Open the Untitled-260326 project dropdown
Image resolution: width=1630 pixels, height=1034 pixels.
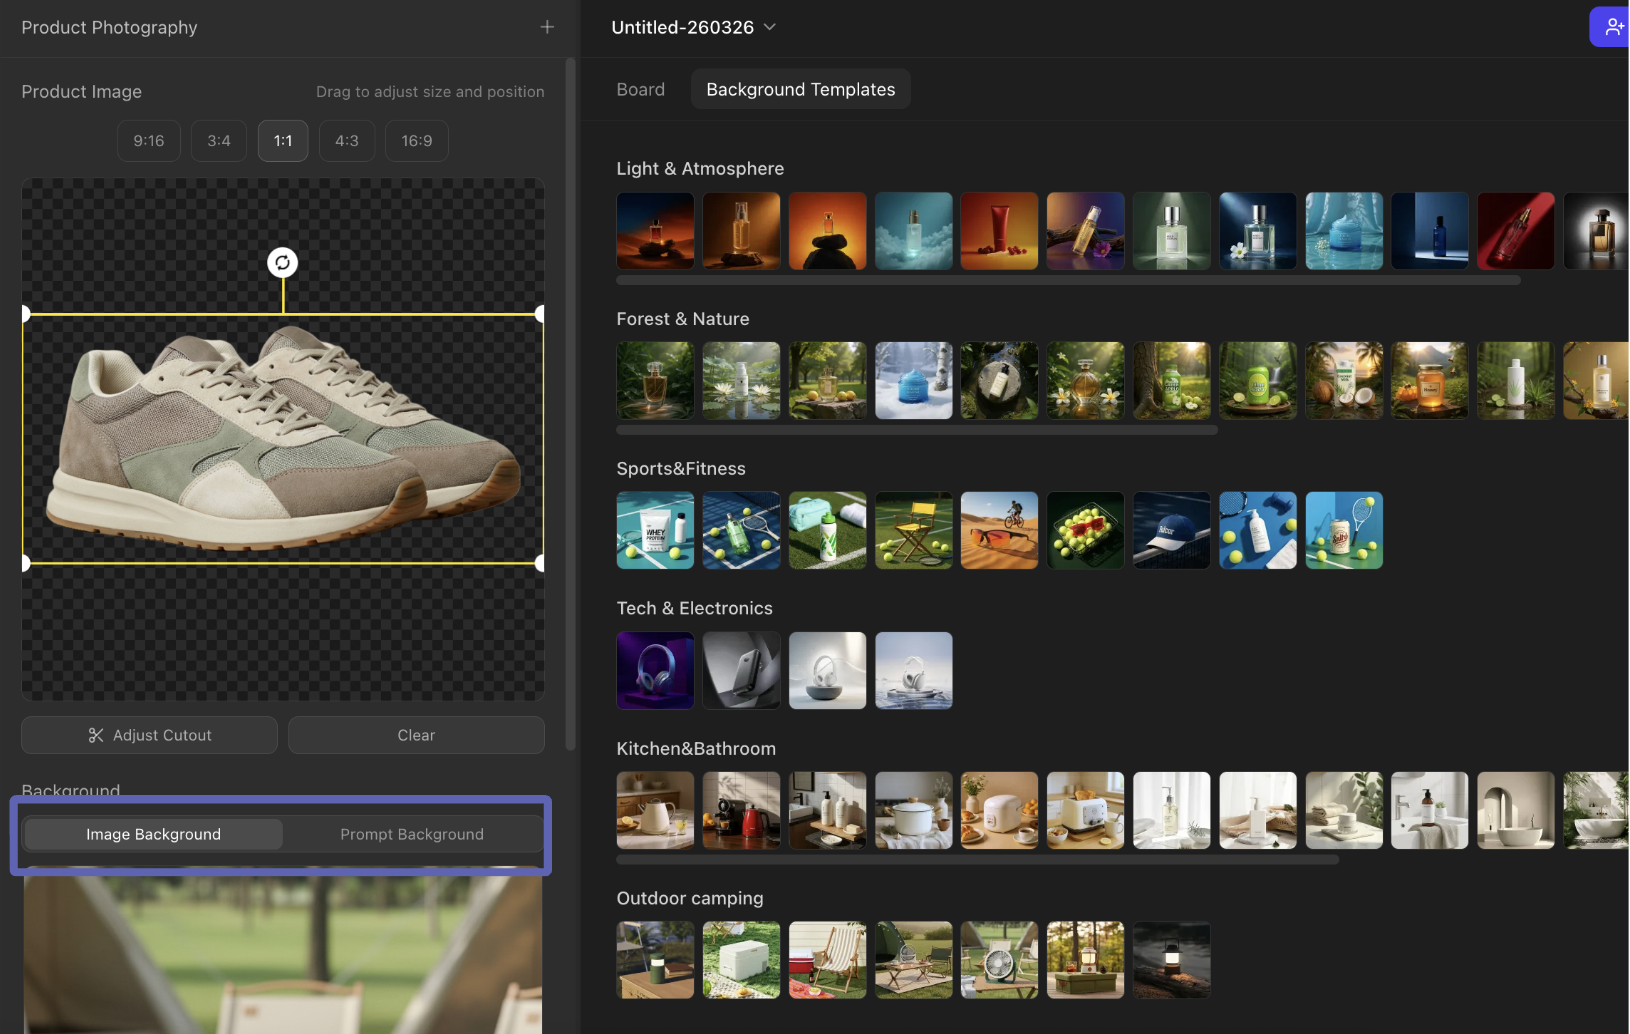(x=693, y=27)
